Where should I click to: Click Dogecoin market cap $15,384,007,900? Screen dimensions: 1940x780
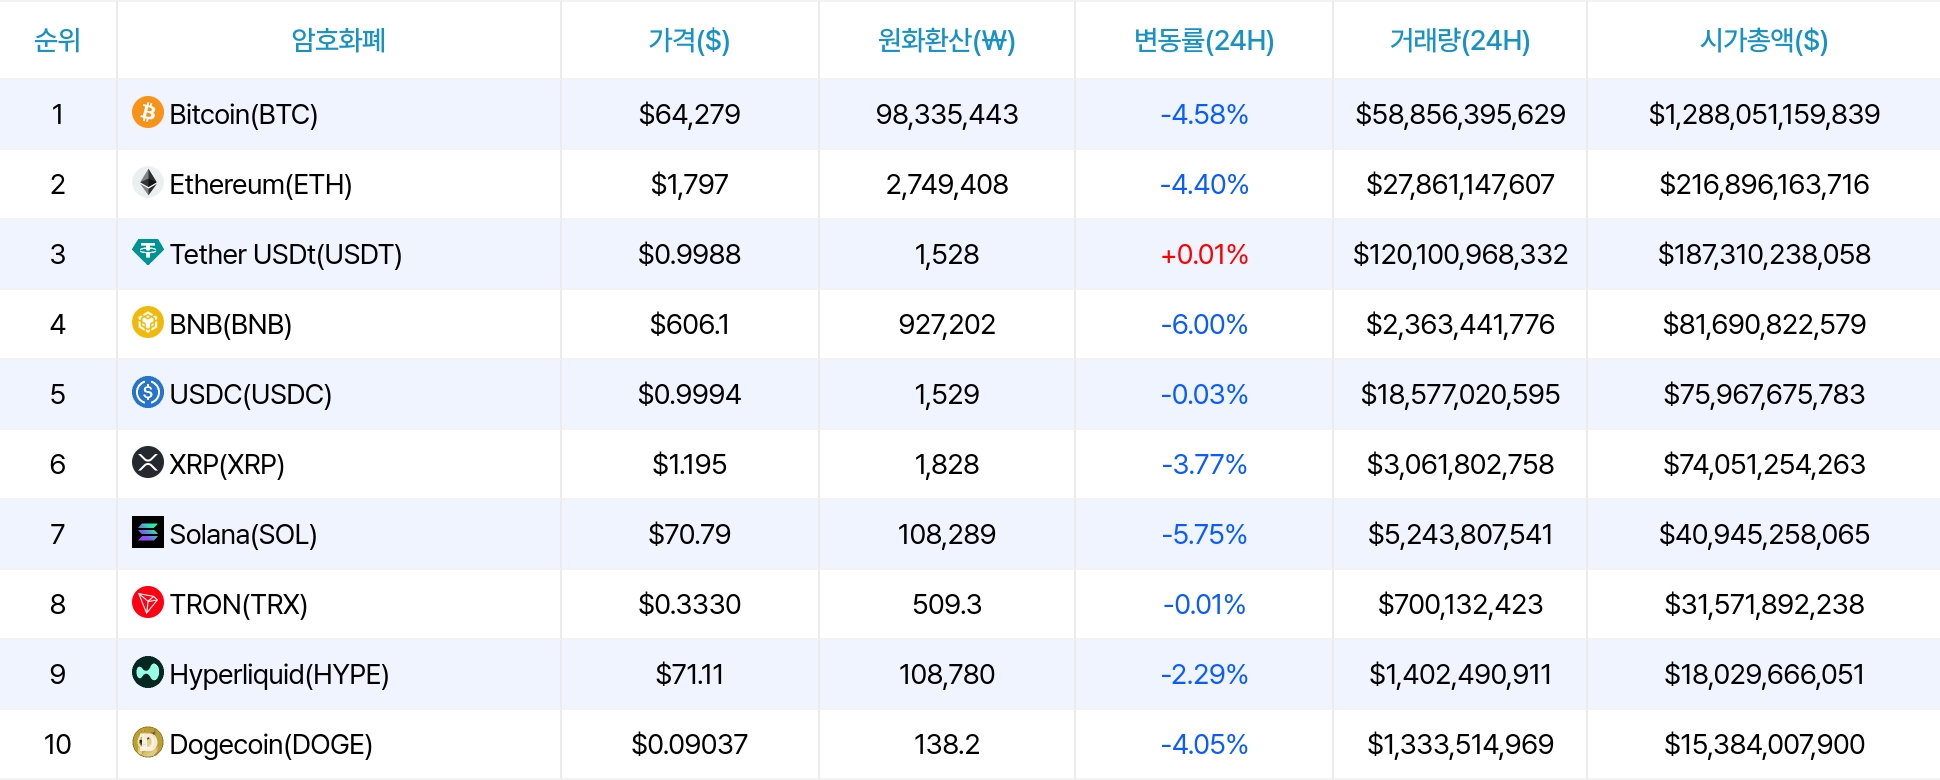coord(1764,744)
